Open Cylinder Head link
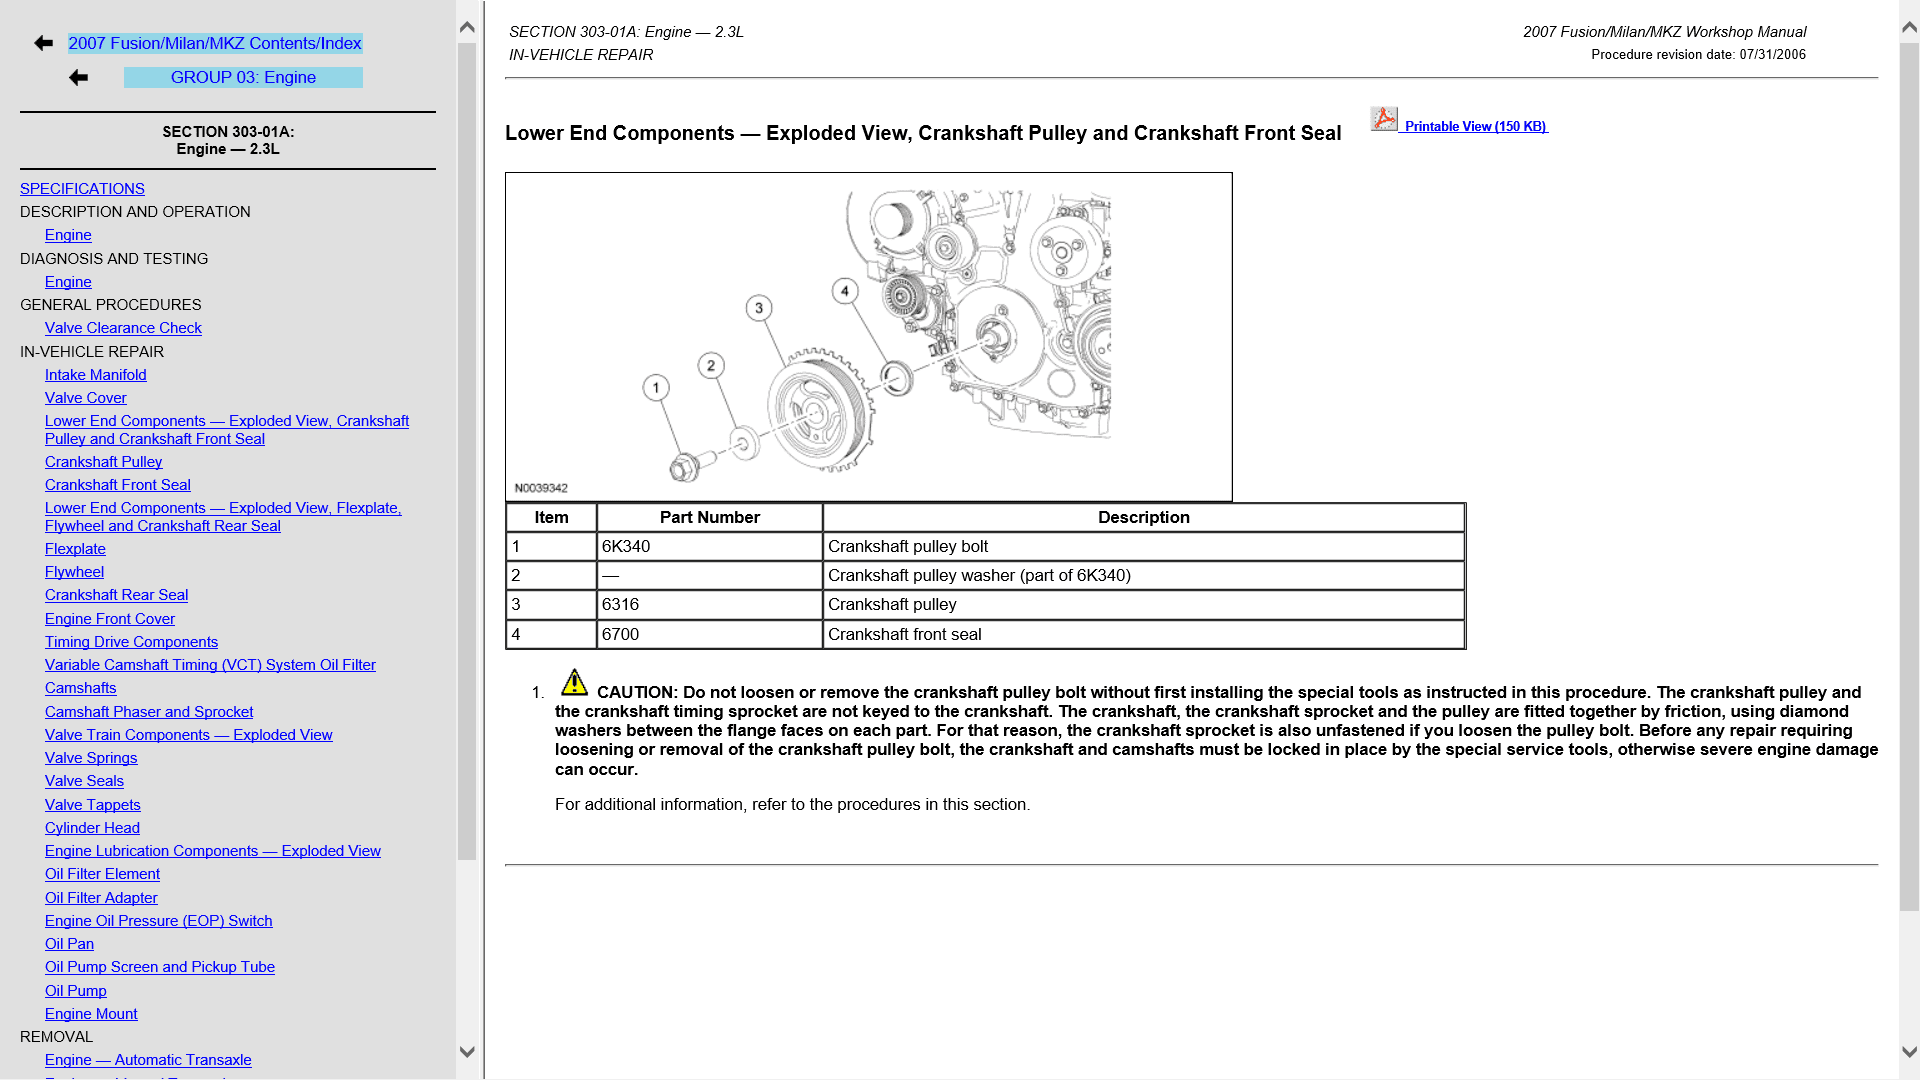The width and height of the screenshot is (1920, 1080). click(x=92, y=828)
